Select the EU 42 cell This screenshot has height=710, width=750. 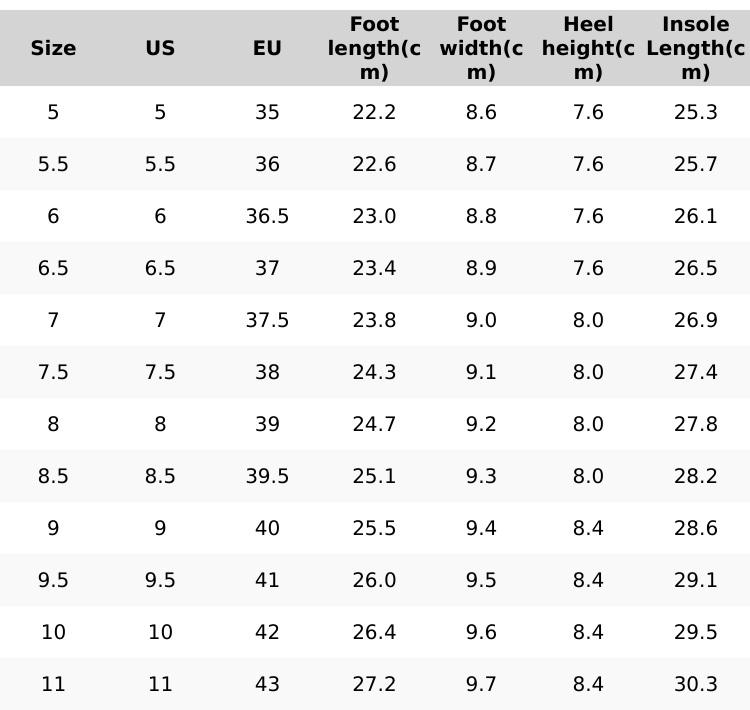click(267, 632)
